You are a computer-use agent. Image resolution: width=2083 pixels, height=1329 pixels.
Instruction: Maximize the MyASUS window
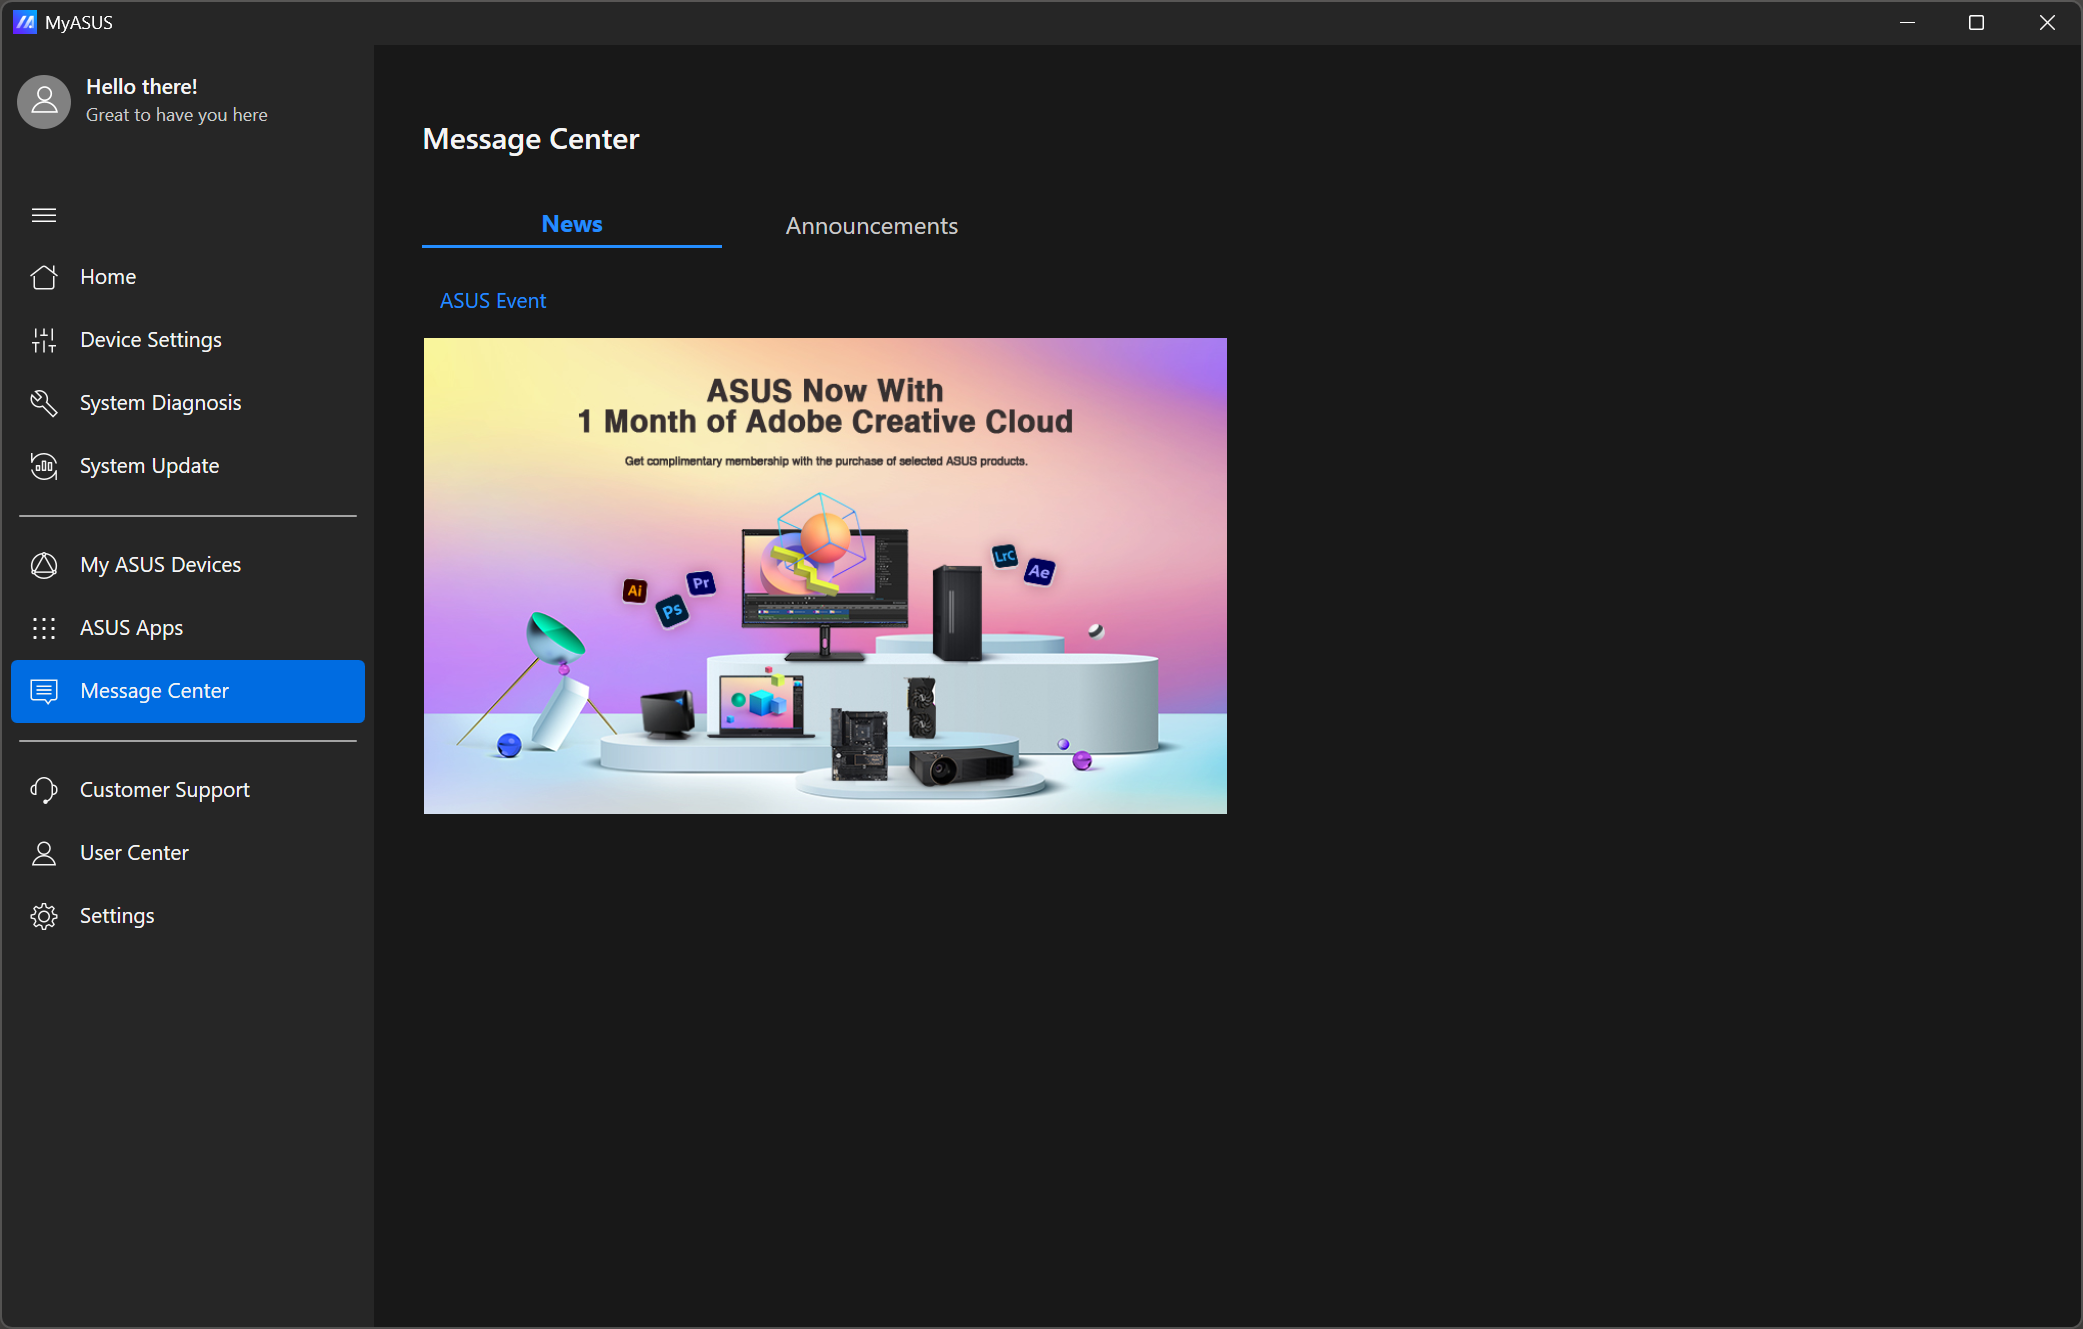(1976, 22)
